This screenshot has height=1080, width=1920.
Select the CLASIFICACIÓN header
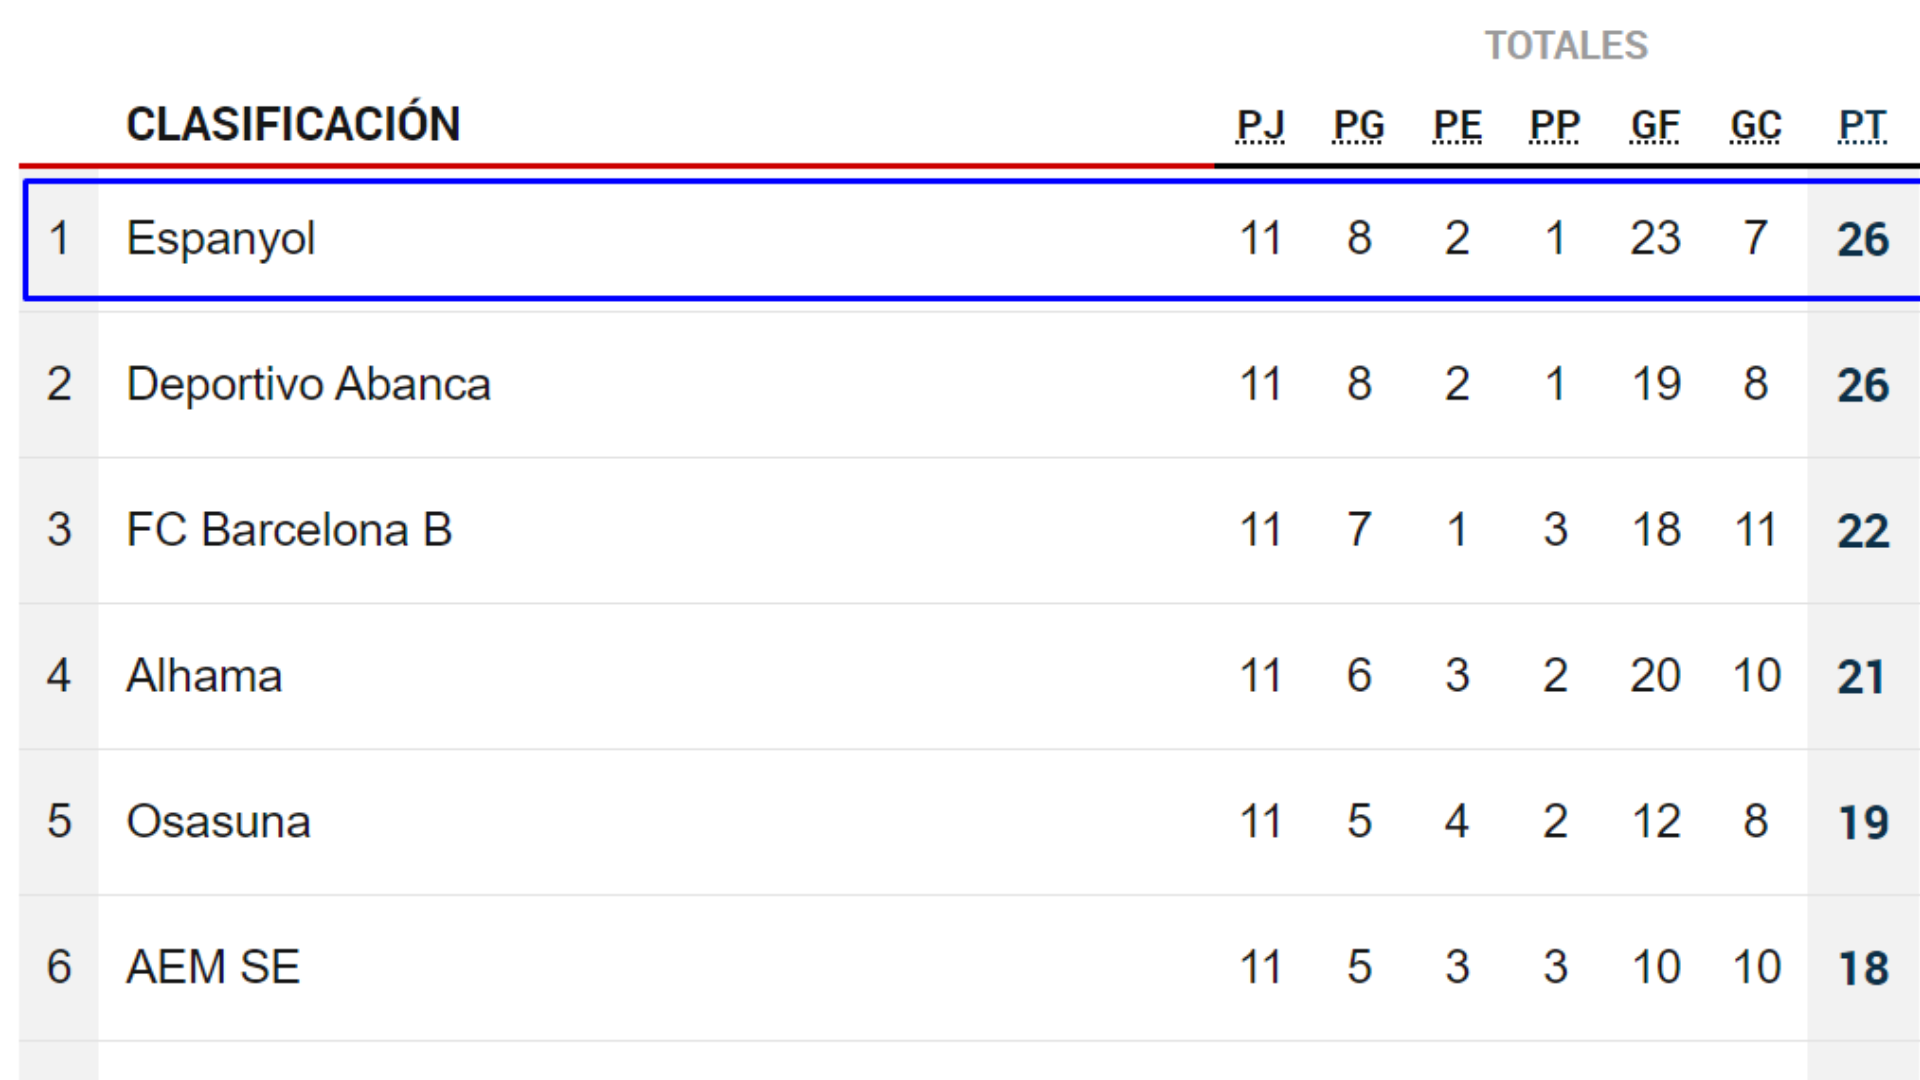point(294,124)
